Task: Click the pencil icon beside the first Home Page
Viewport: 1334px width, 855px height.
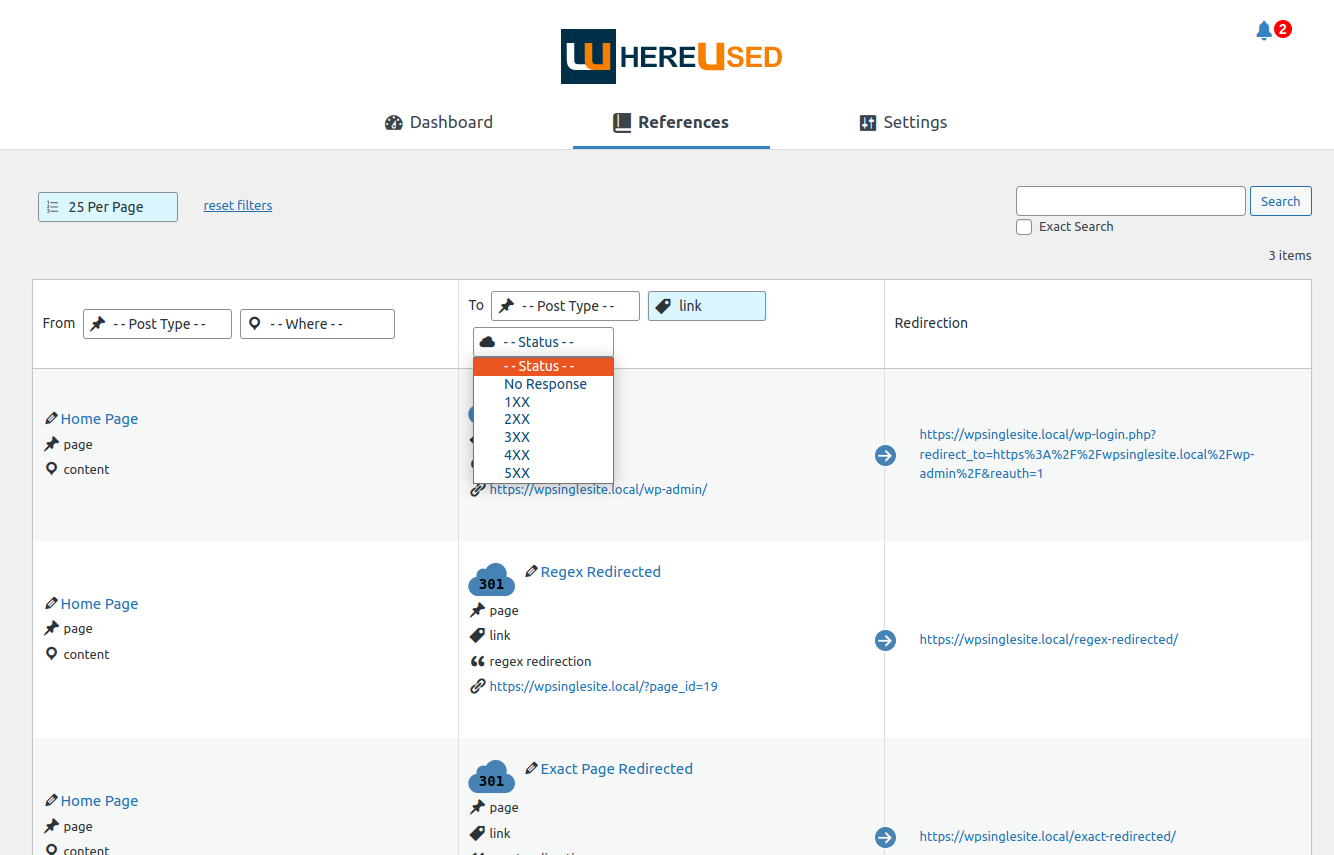Action: pos(51,418)
